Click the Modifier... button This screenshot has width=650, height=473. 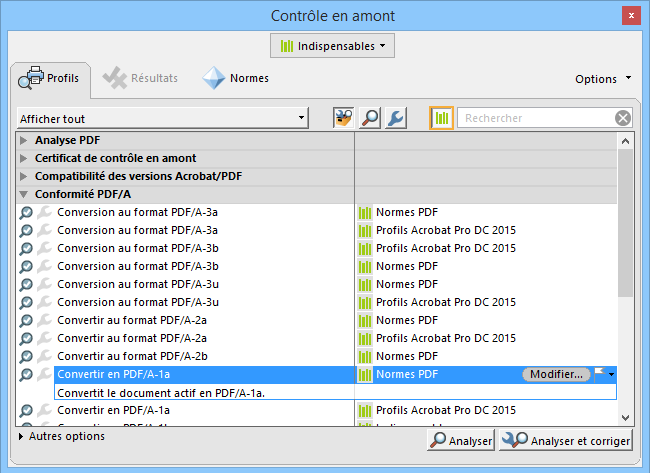pyautogui.click(x=556, y=374)
